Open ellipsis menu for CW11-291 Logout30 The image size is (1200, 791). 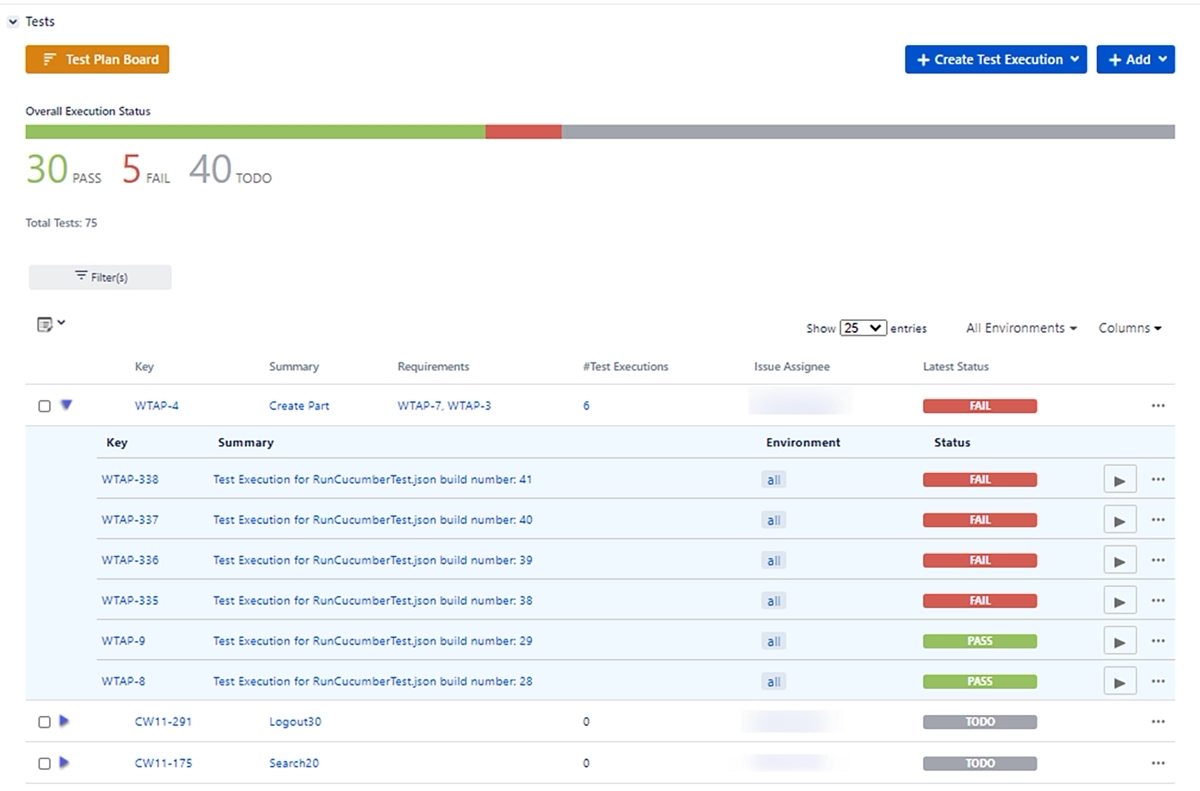[1158, 722]
